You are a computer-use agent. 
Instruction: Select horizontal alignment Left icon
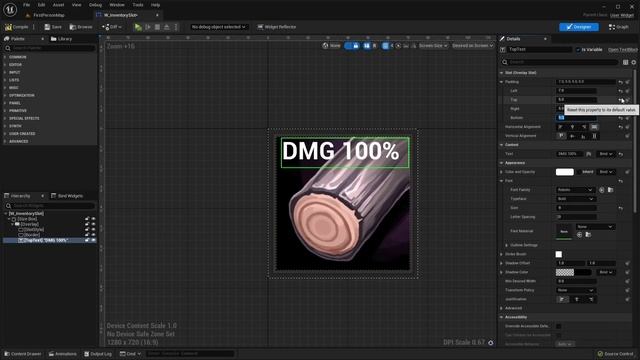click(561, 127)
